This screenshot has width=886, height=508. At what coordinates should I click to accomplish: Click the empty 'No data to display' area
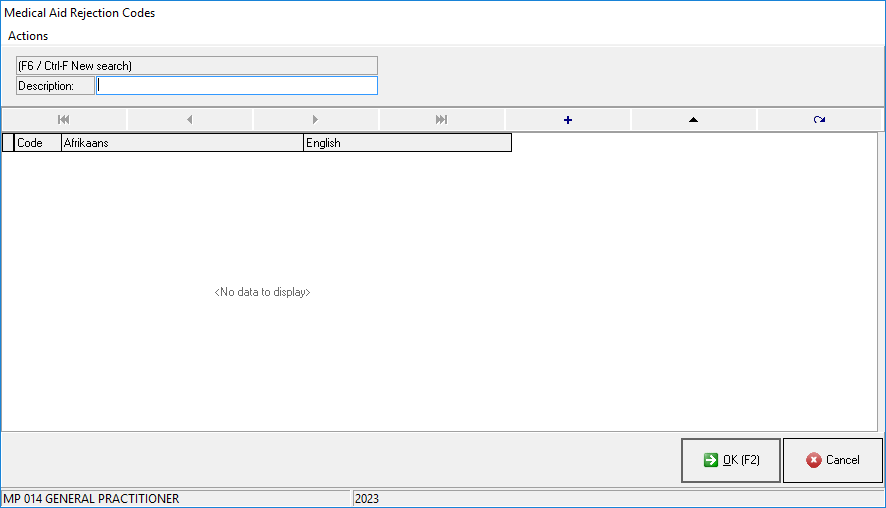(x=262, y=292)
